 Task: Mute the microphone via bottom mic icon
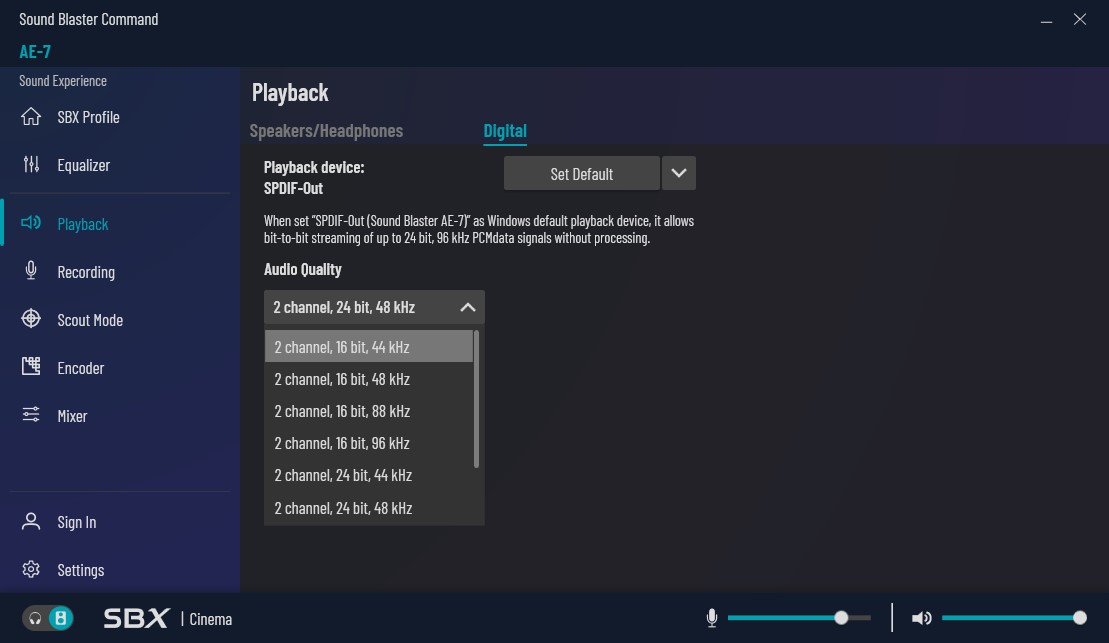click(712, 618)
